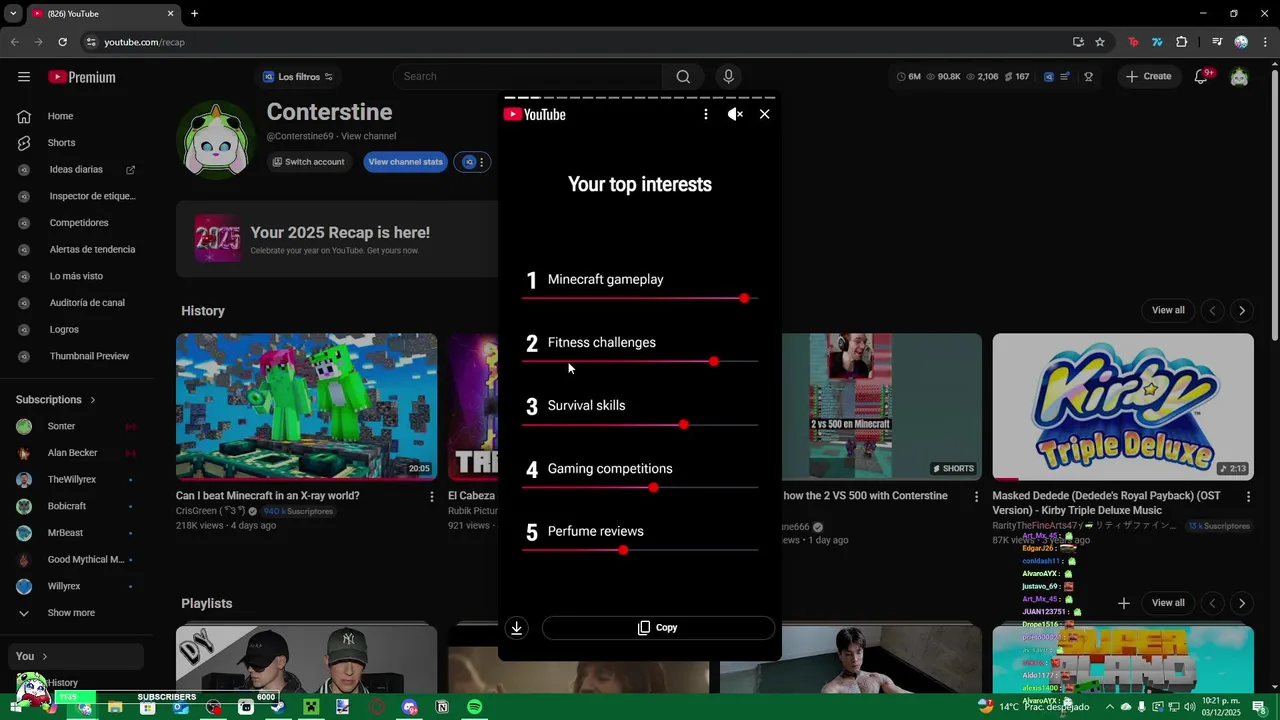Close the recap story overlay

pyautogui.click(x=765, y=114)
